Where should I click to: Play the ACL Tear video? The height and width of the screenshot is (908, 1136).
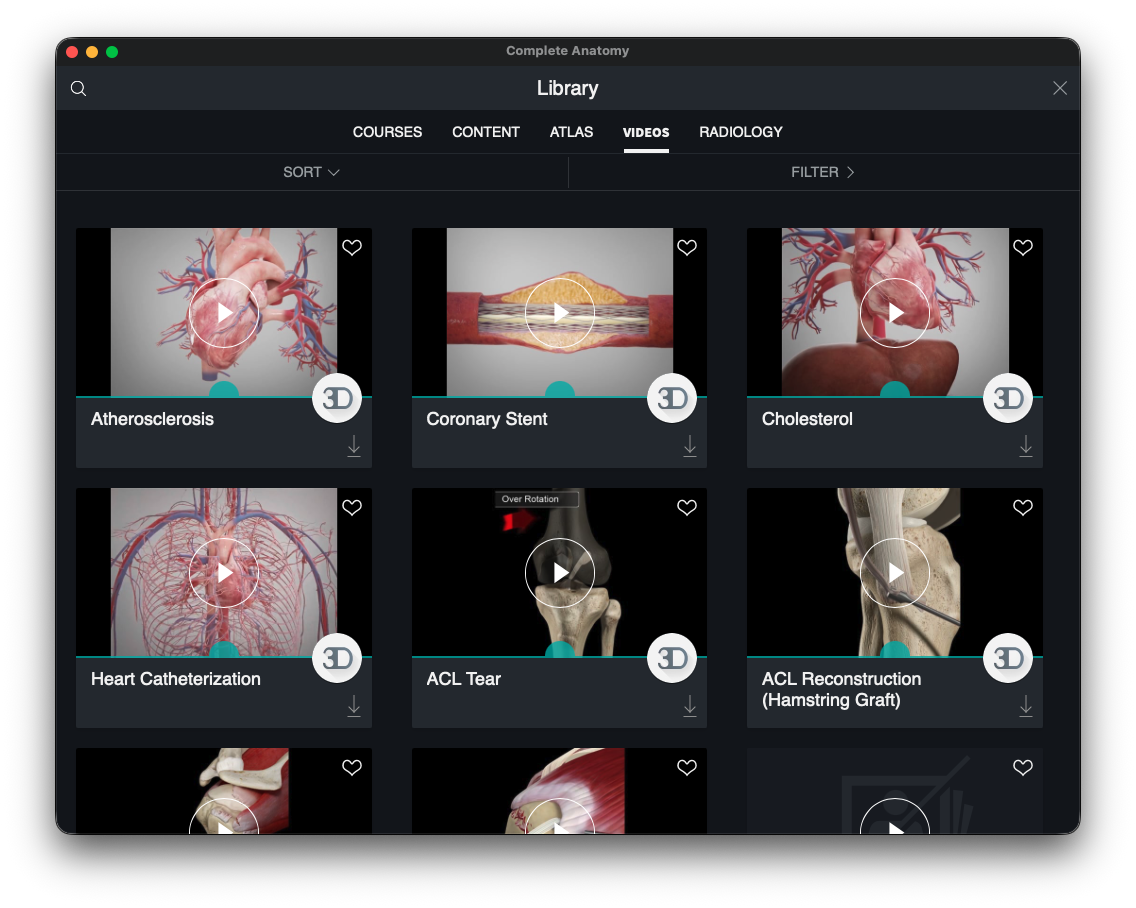click(x=559, y=573)
